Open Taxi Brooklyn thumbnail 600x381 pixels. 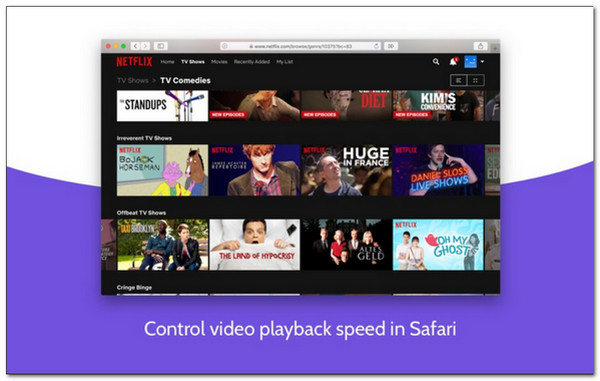point(162,245)
